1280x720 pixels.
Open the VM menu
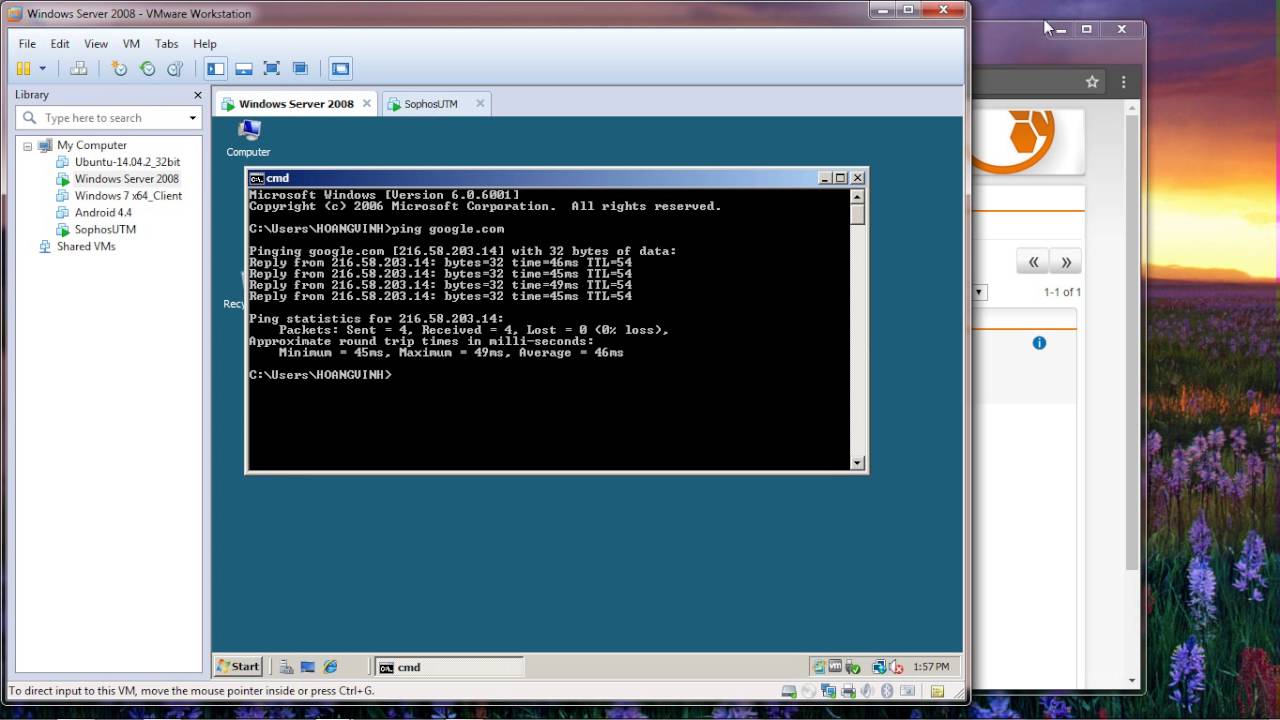pyautogui.click(x=131, y=44)
